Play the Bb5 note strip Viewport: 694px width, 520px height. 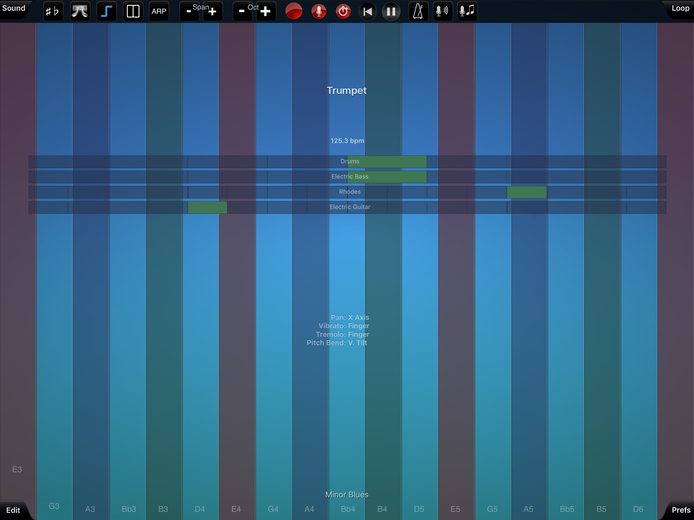point(566,271)
